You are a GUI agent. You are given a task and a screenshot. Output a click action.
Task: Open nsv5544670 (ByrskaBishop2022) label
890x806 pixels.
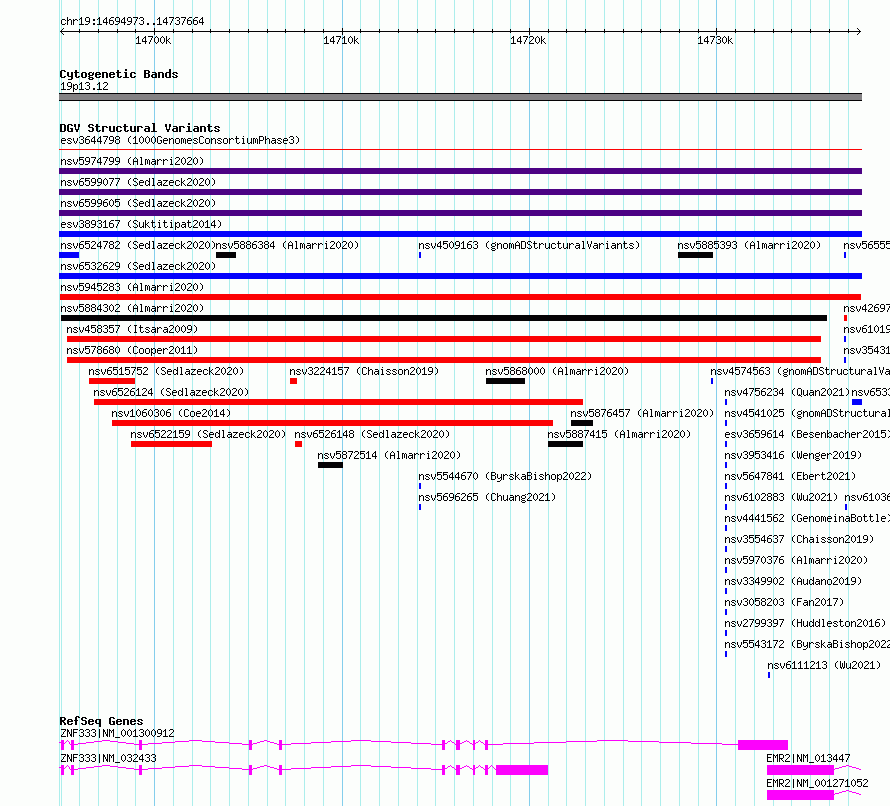tap(505, 476)
